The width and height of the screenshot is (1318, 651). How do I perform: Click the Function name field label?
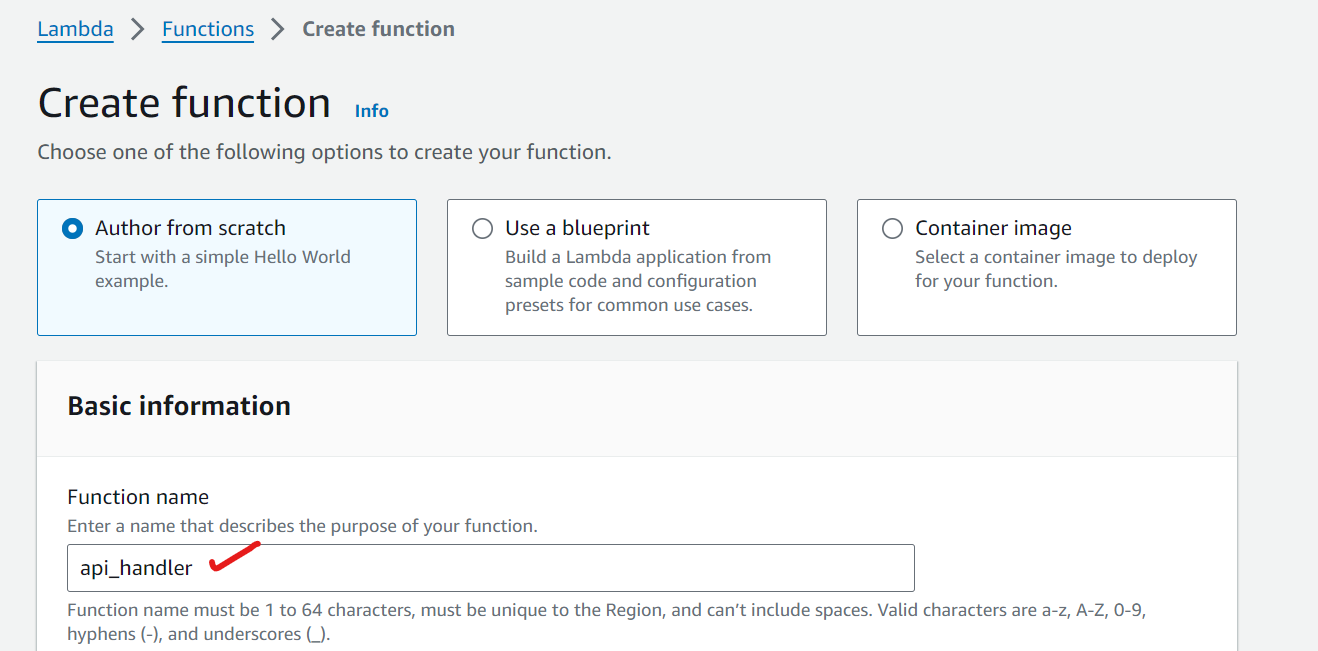click(138, 497)
